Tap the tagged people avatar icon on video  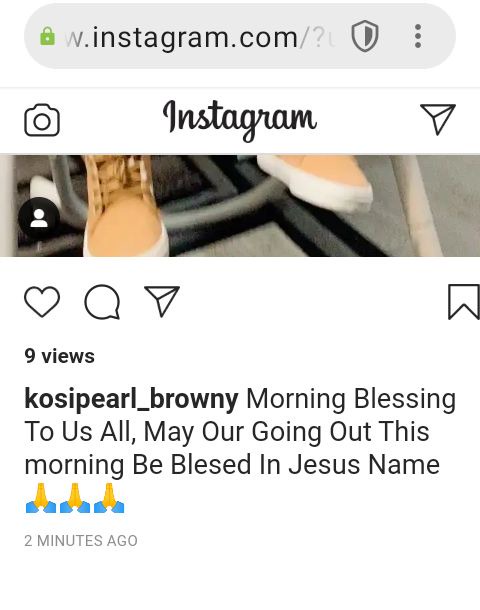(x=39, y=218)
